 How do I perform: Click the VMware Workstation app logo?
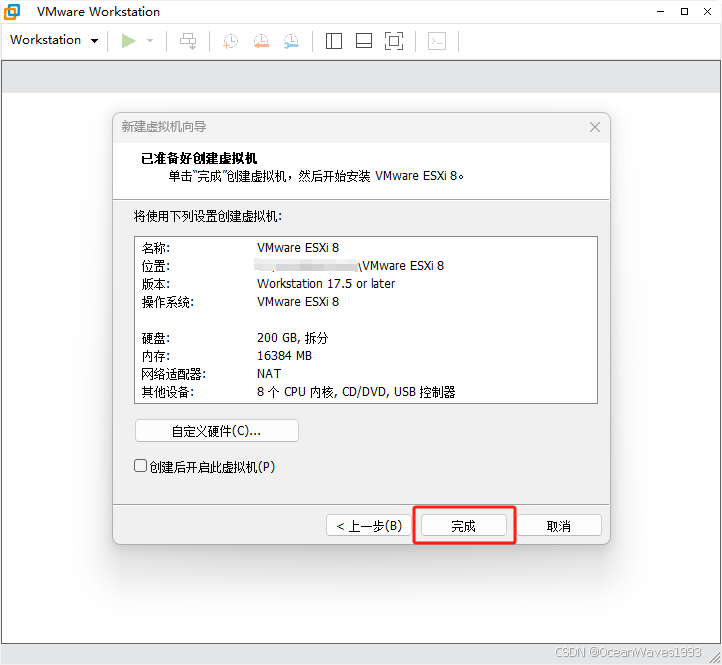tap(12, 12)
